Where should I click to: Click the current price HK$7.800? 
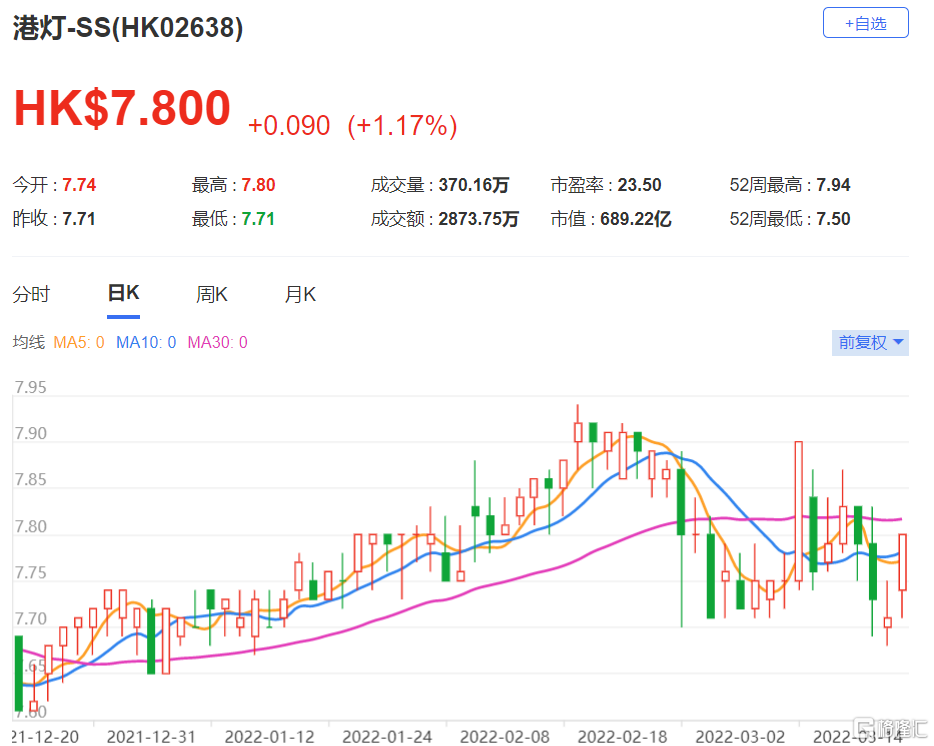122,108
